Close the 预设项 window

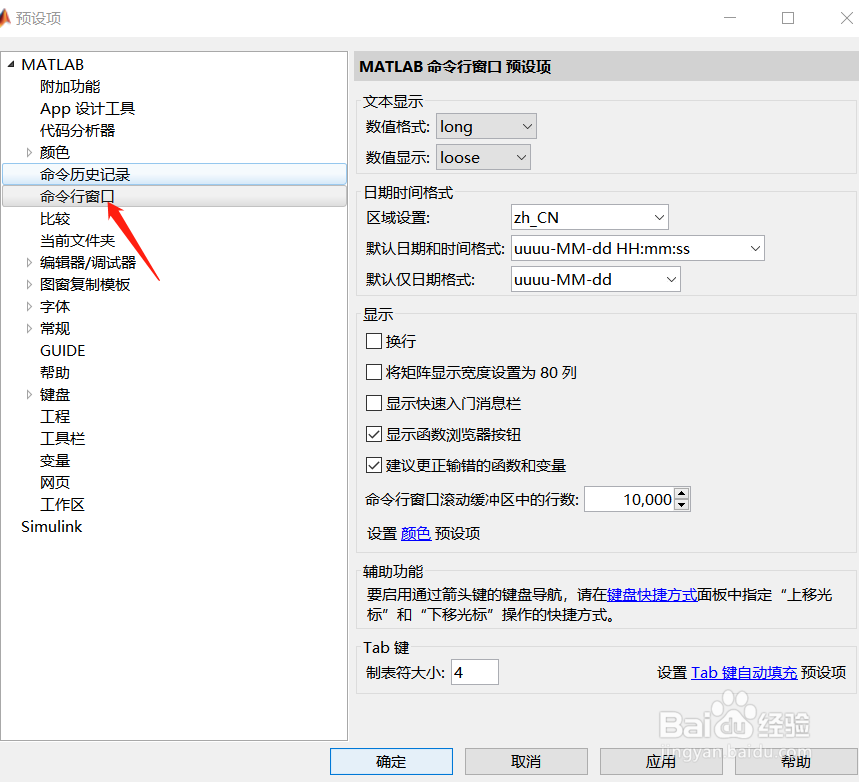click(x=846, y=18)
